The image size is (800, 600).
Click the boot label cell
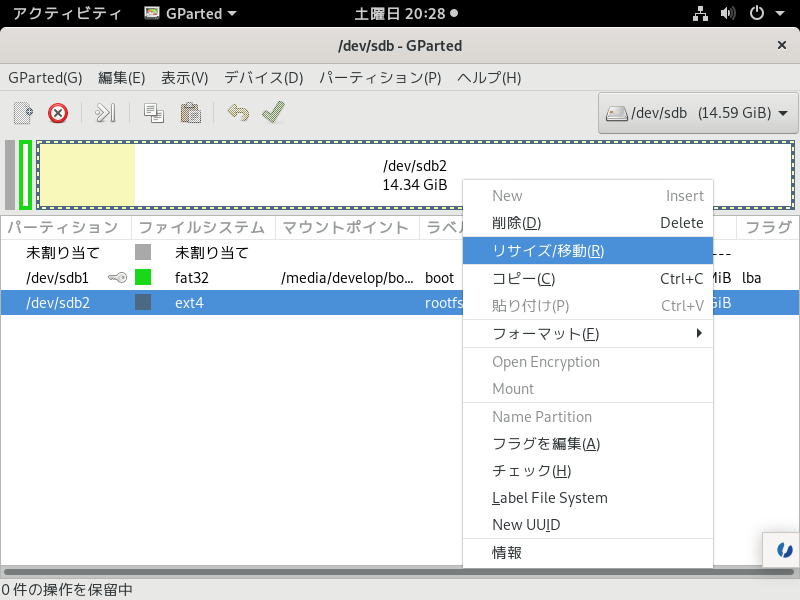[439, 278]
